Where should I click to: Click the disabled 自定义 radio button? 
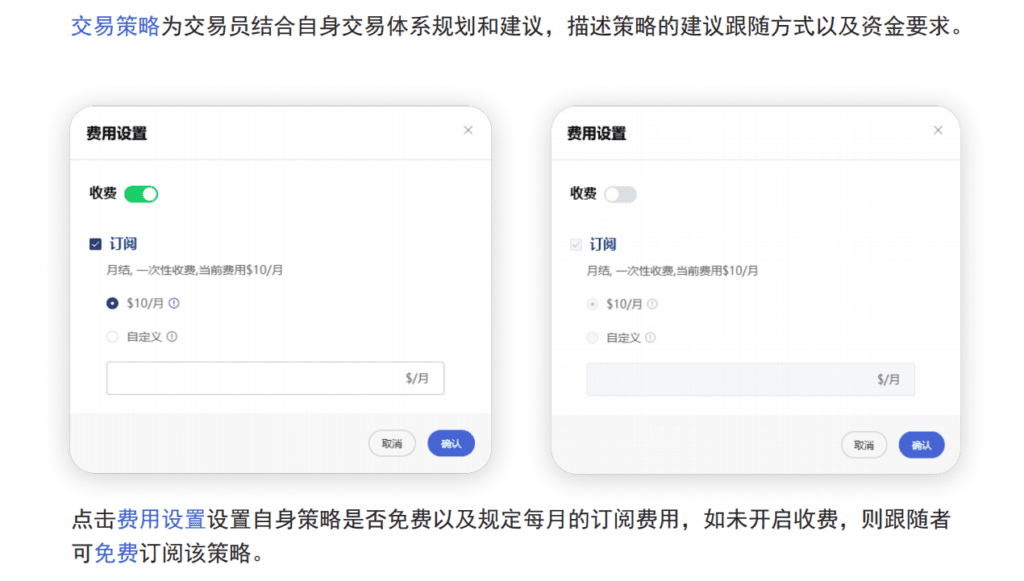592,338
